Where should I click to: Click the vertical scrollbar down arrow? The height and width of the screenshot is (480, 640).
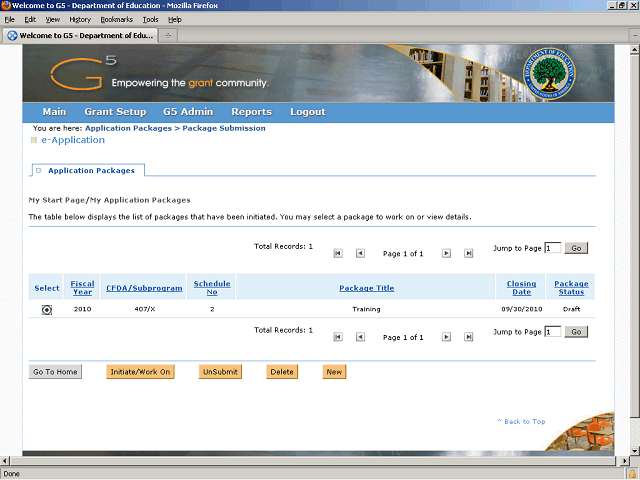tap(634, 451)
